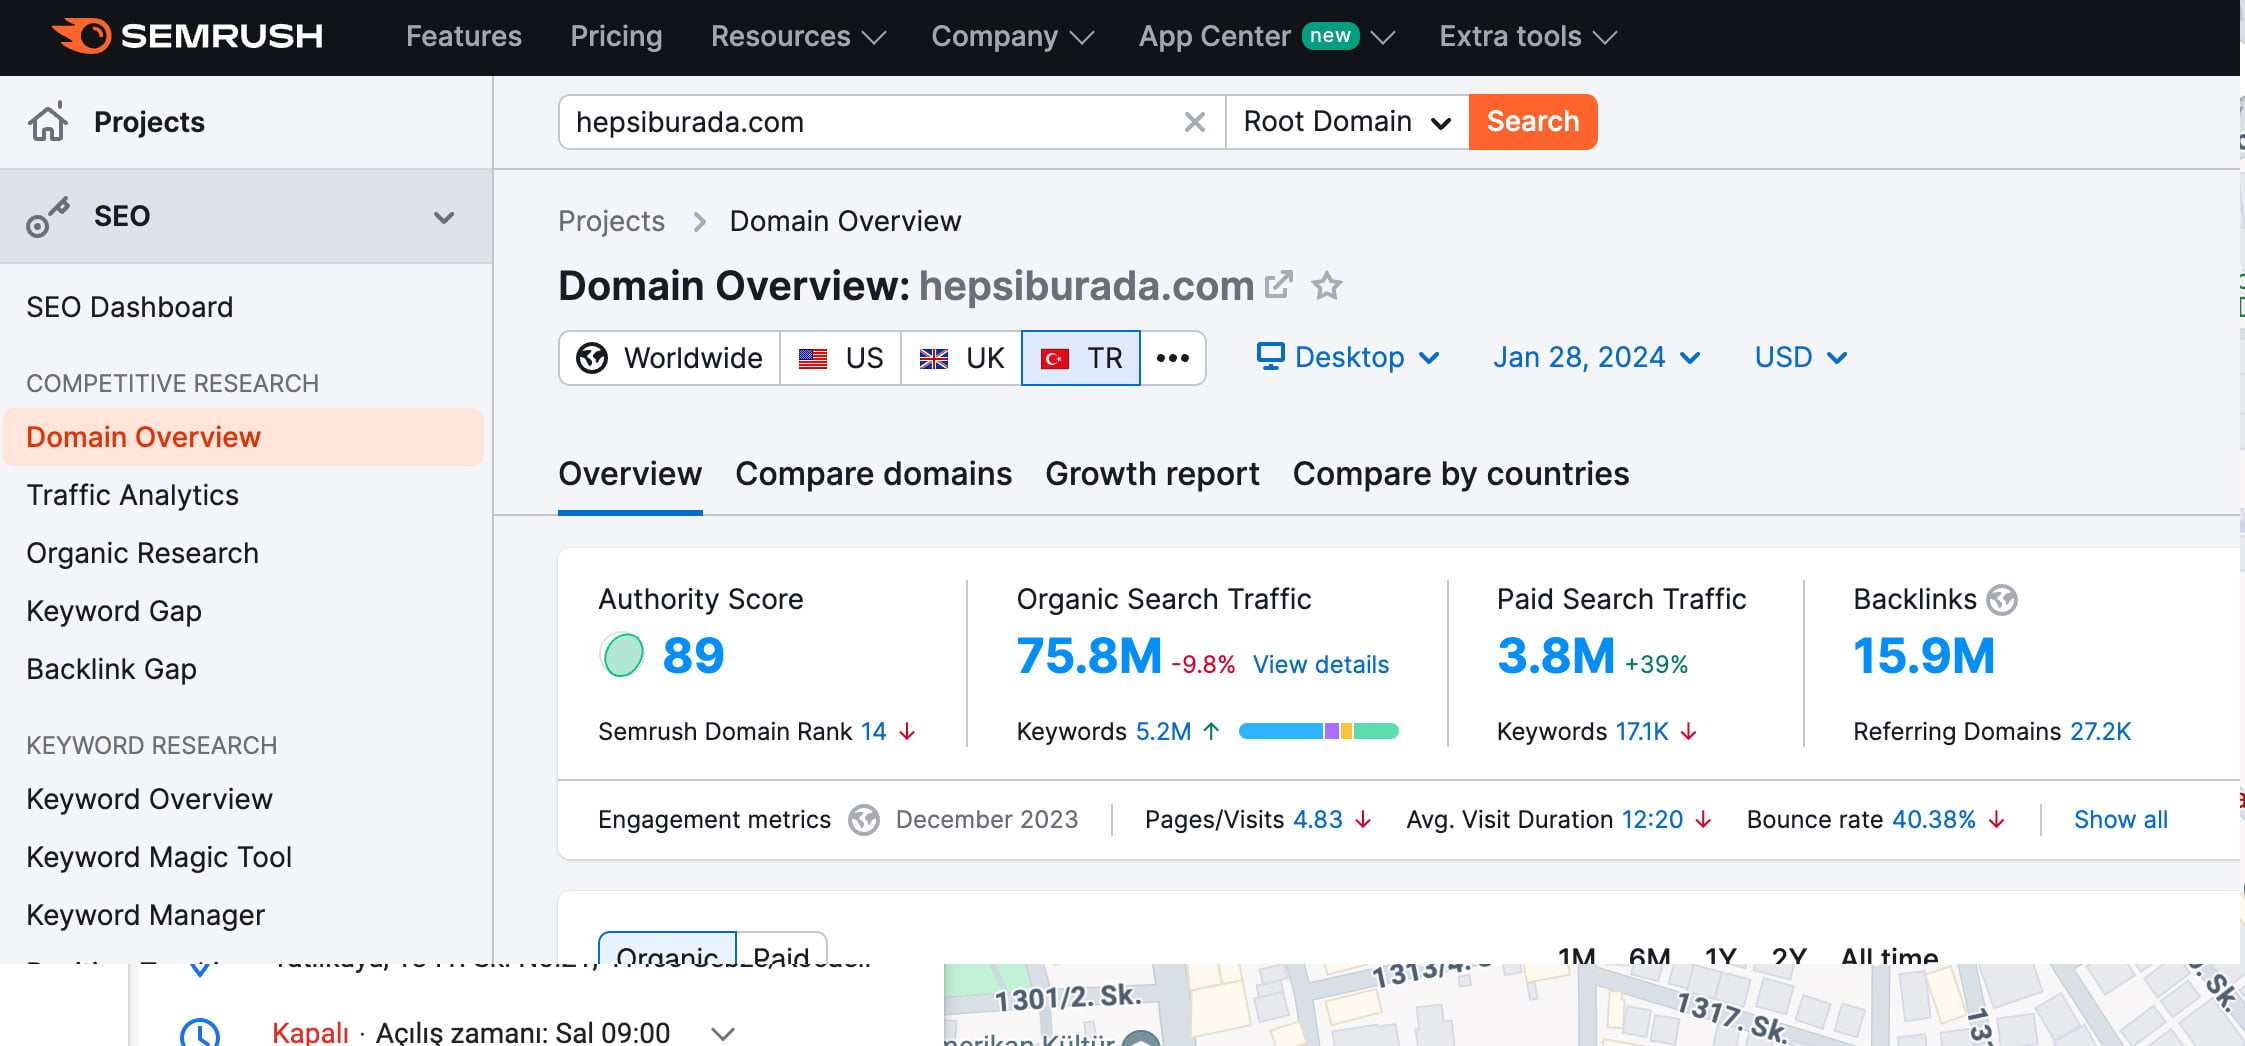
Task: Open the Jan 28, 2024 date picker
Action: click(x=1596, y=358)
